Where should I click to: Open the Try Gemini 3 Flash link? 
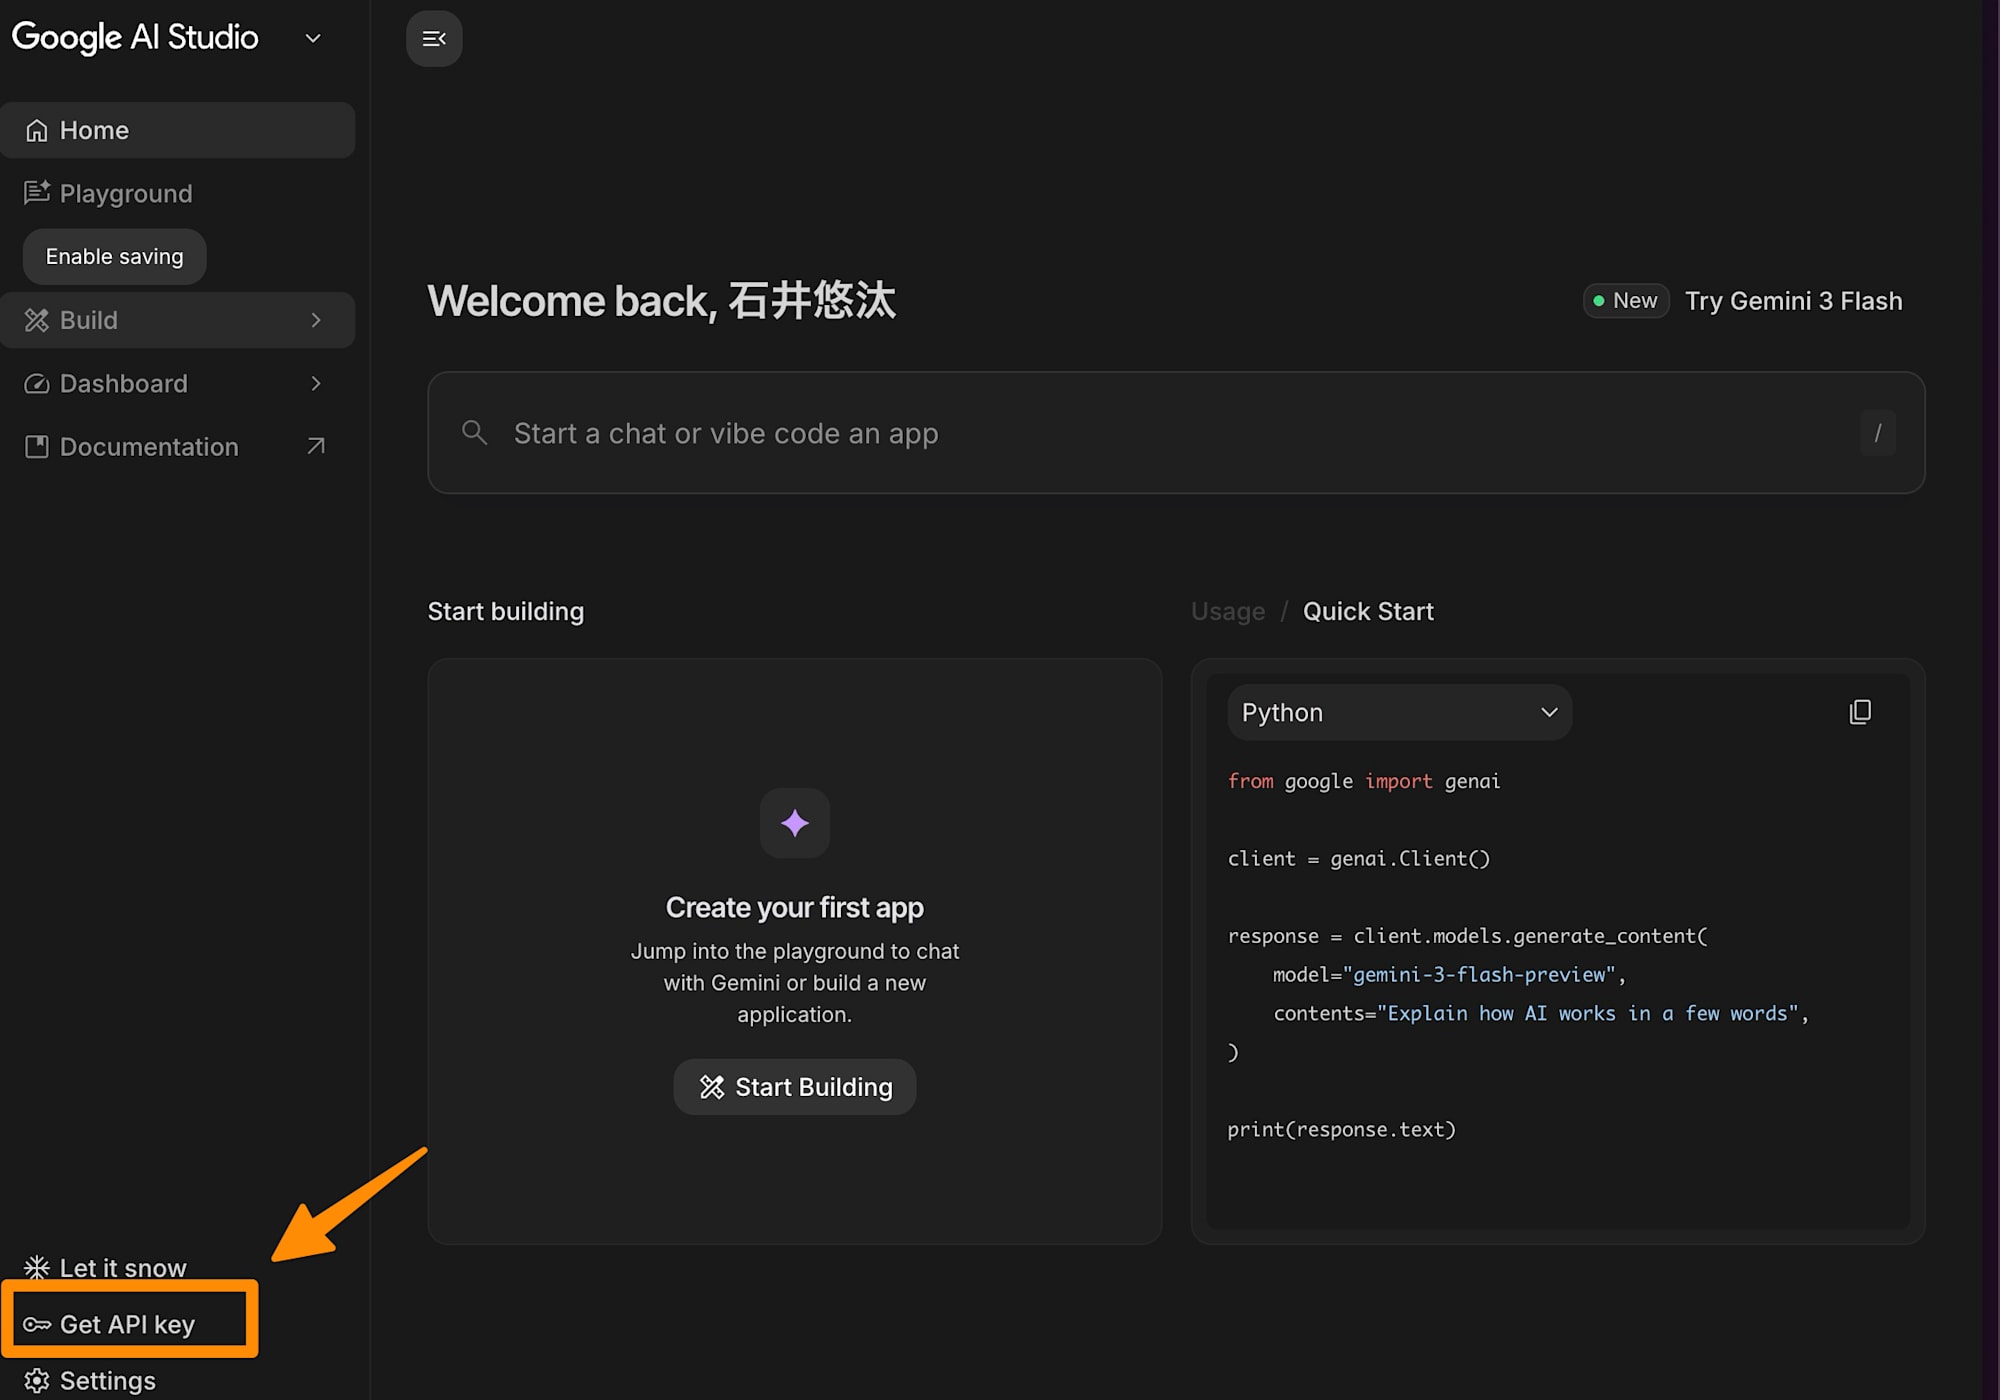pos(1792,301)
